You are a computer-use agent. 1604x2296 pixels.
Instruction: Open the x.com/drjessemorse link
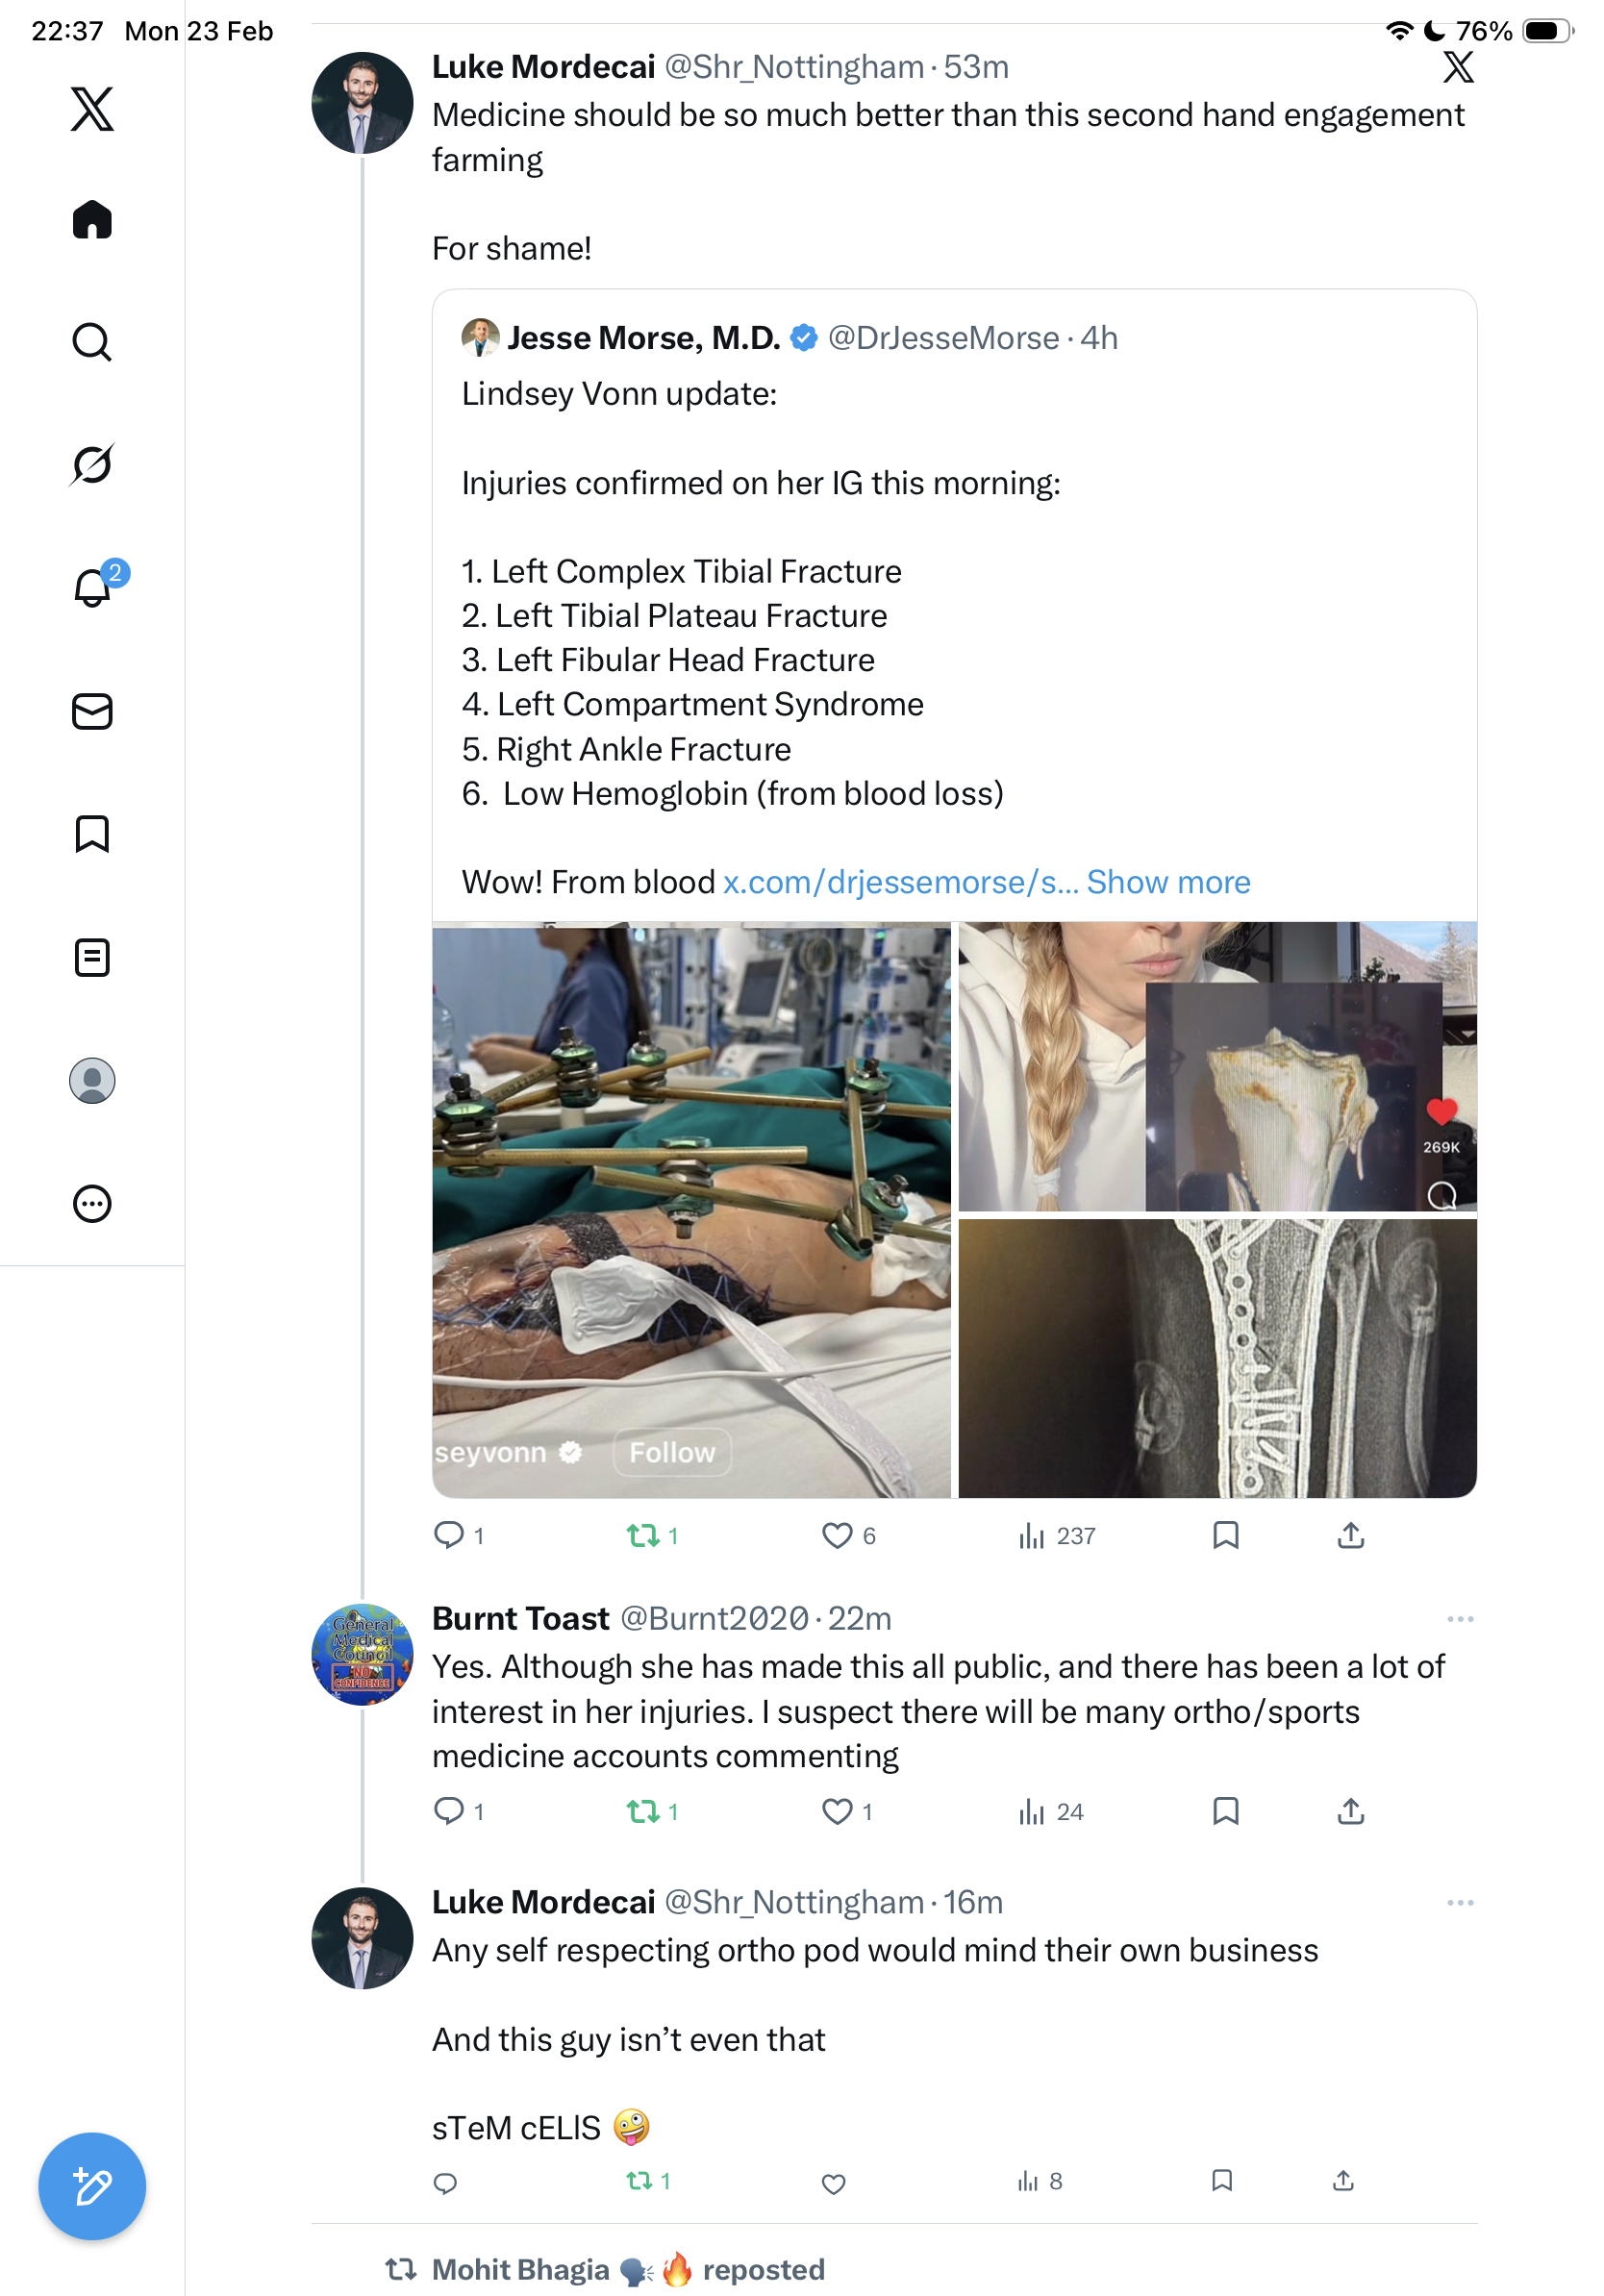[899, 882]
